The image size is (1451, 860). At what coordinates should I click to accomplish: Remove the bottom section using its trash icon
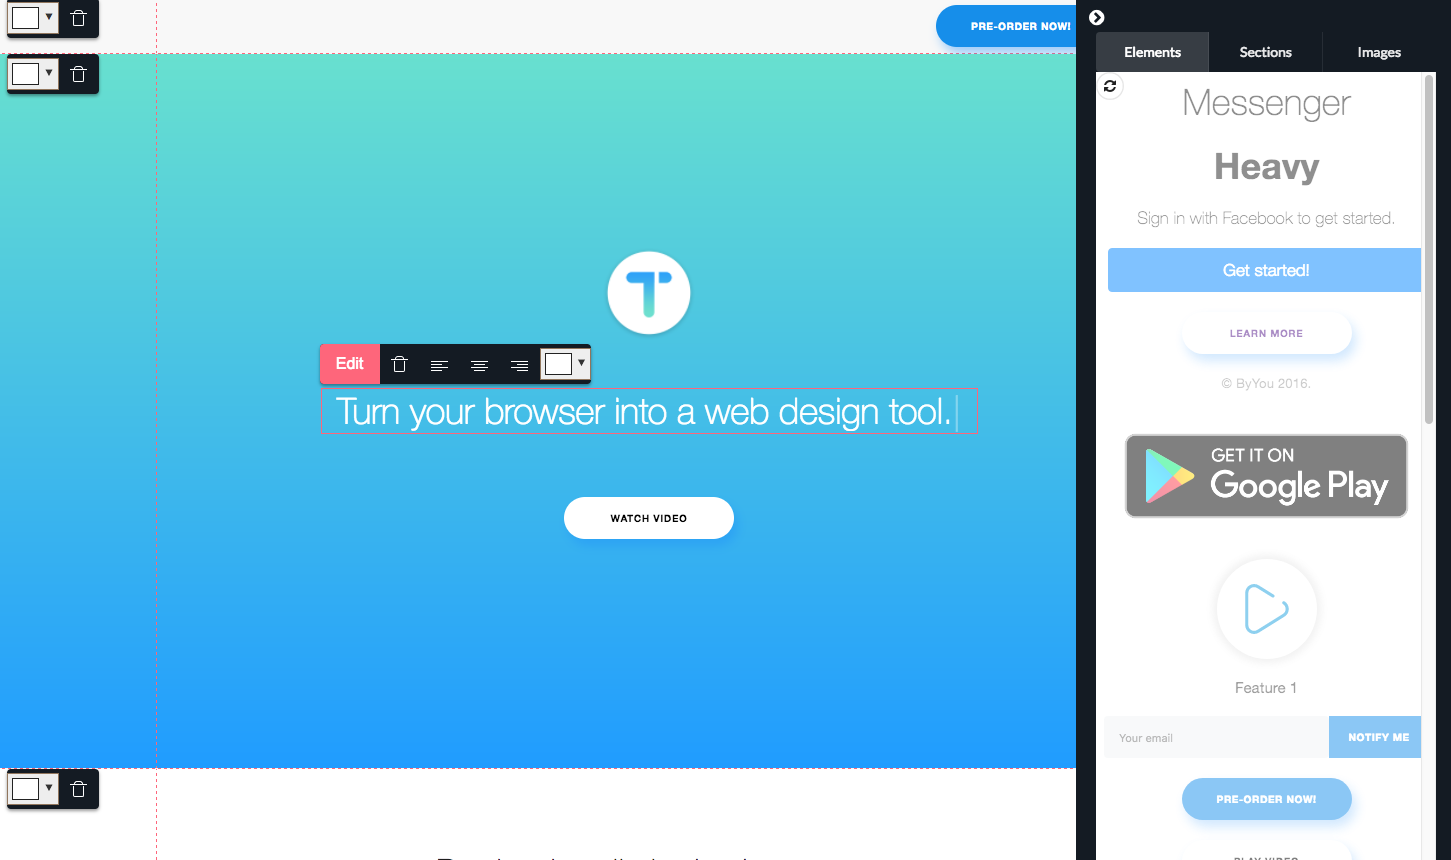point(78,789)
